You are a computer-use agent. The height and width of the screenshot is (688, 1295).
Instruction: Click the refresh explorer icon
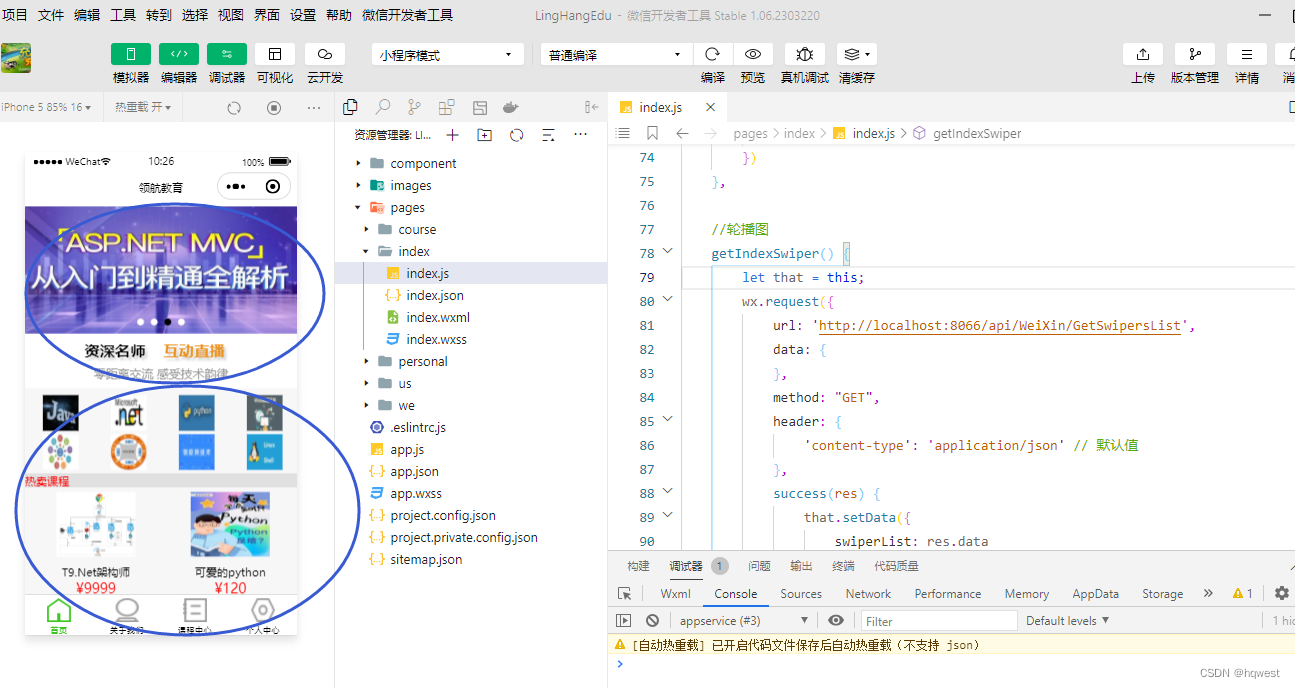[517, 135]
